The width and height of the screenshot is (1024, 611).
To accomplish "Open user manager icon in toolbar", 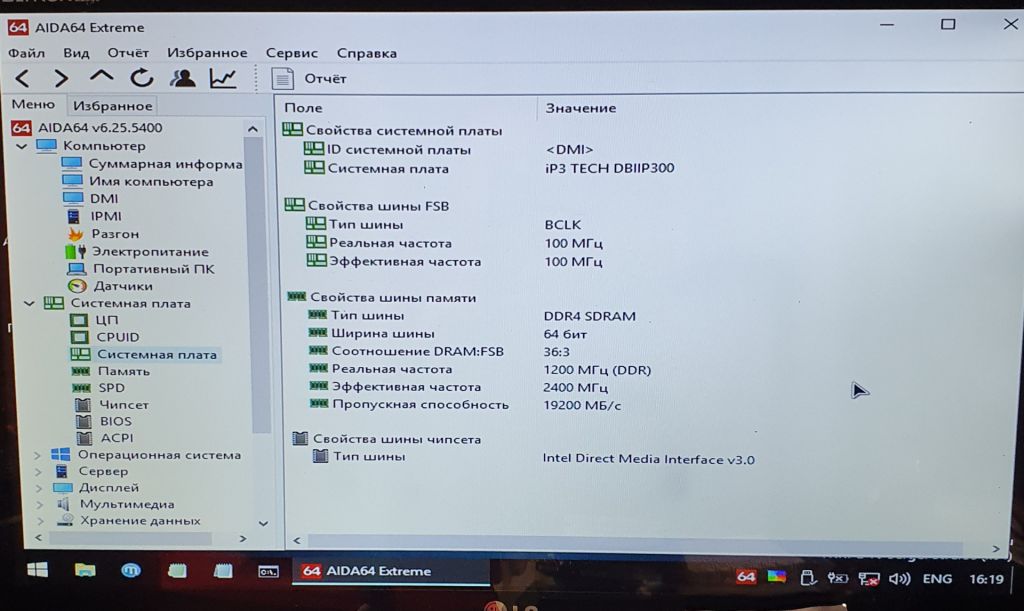I will (183, 78).
